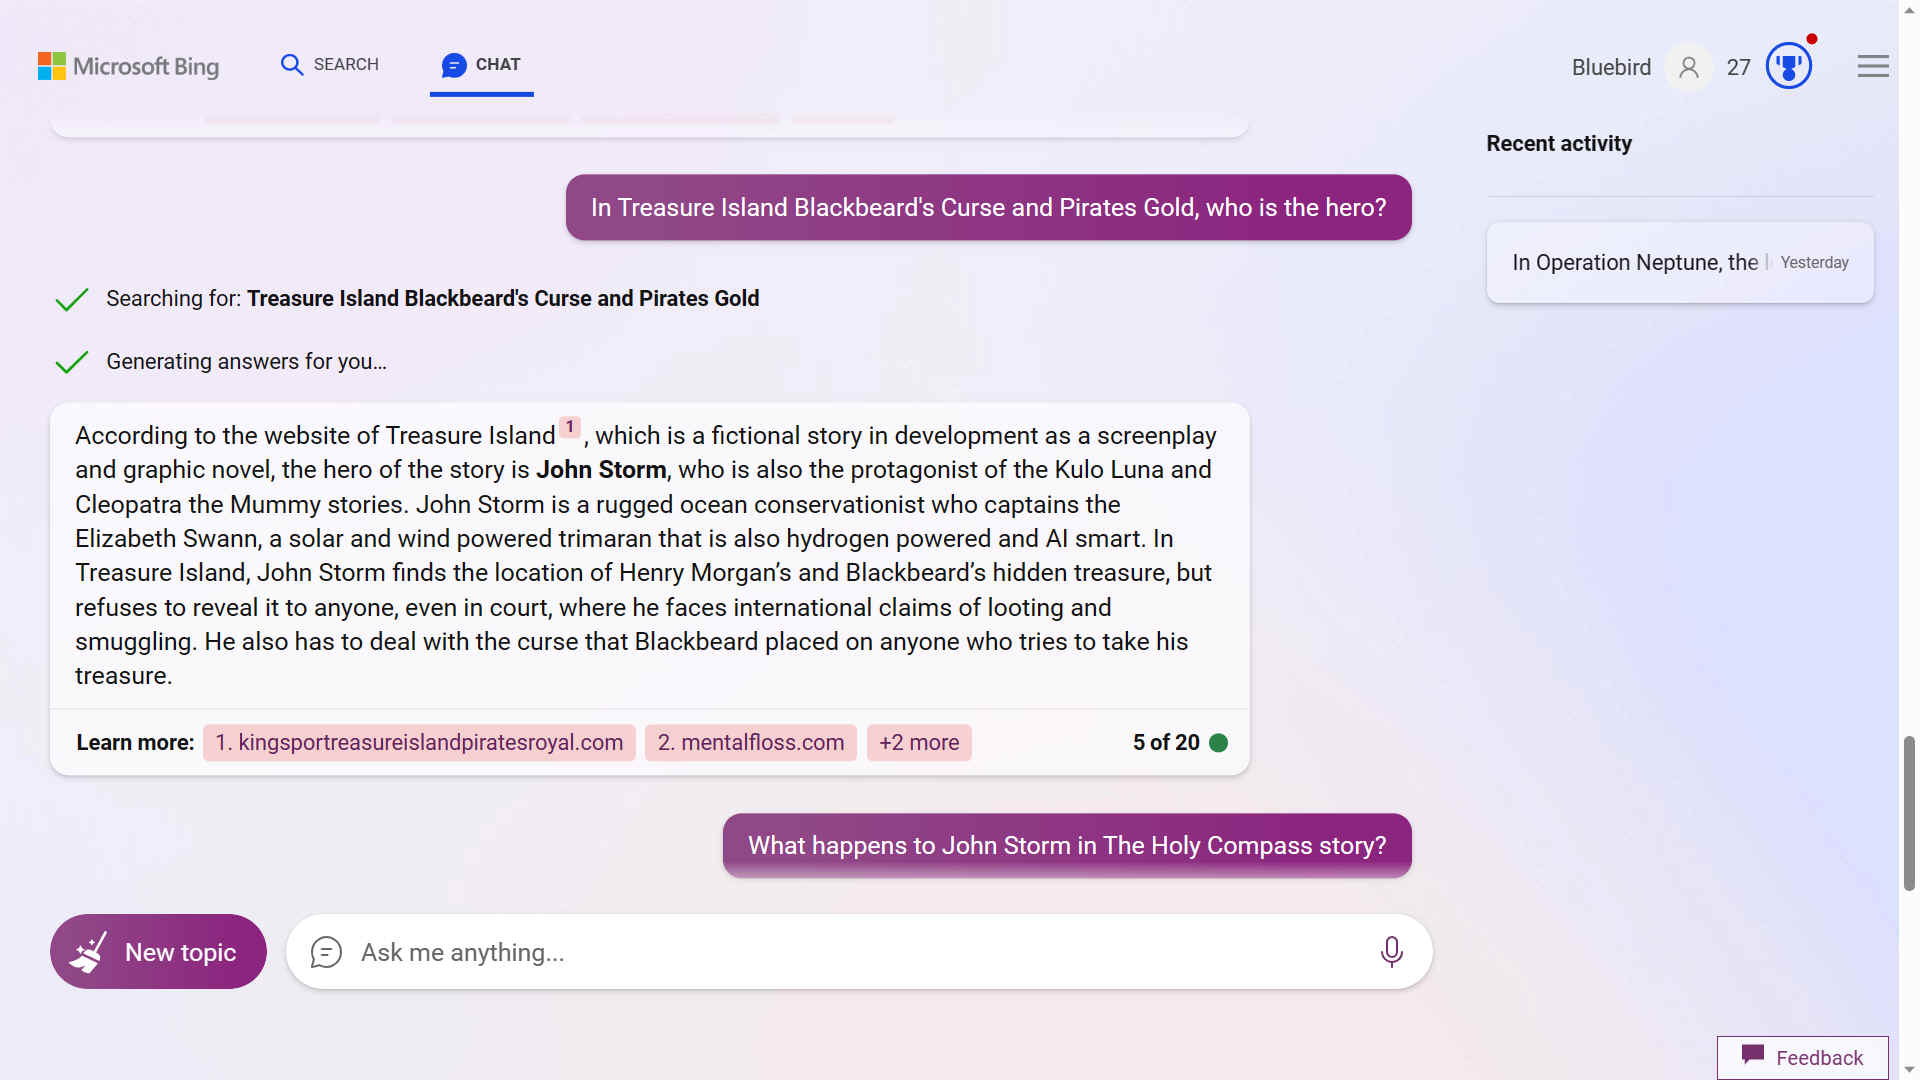
Task: Open the Microsoft Rewards trophy icon
Action: click(1789, 66)
